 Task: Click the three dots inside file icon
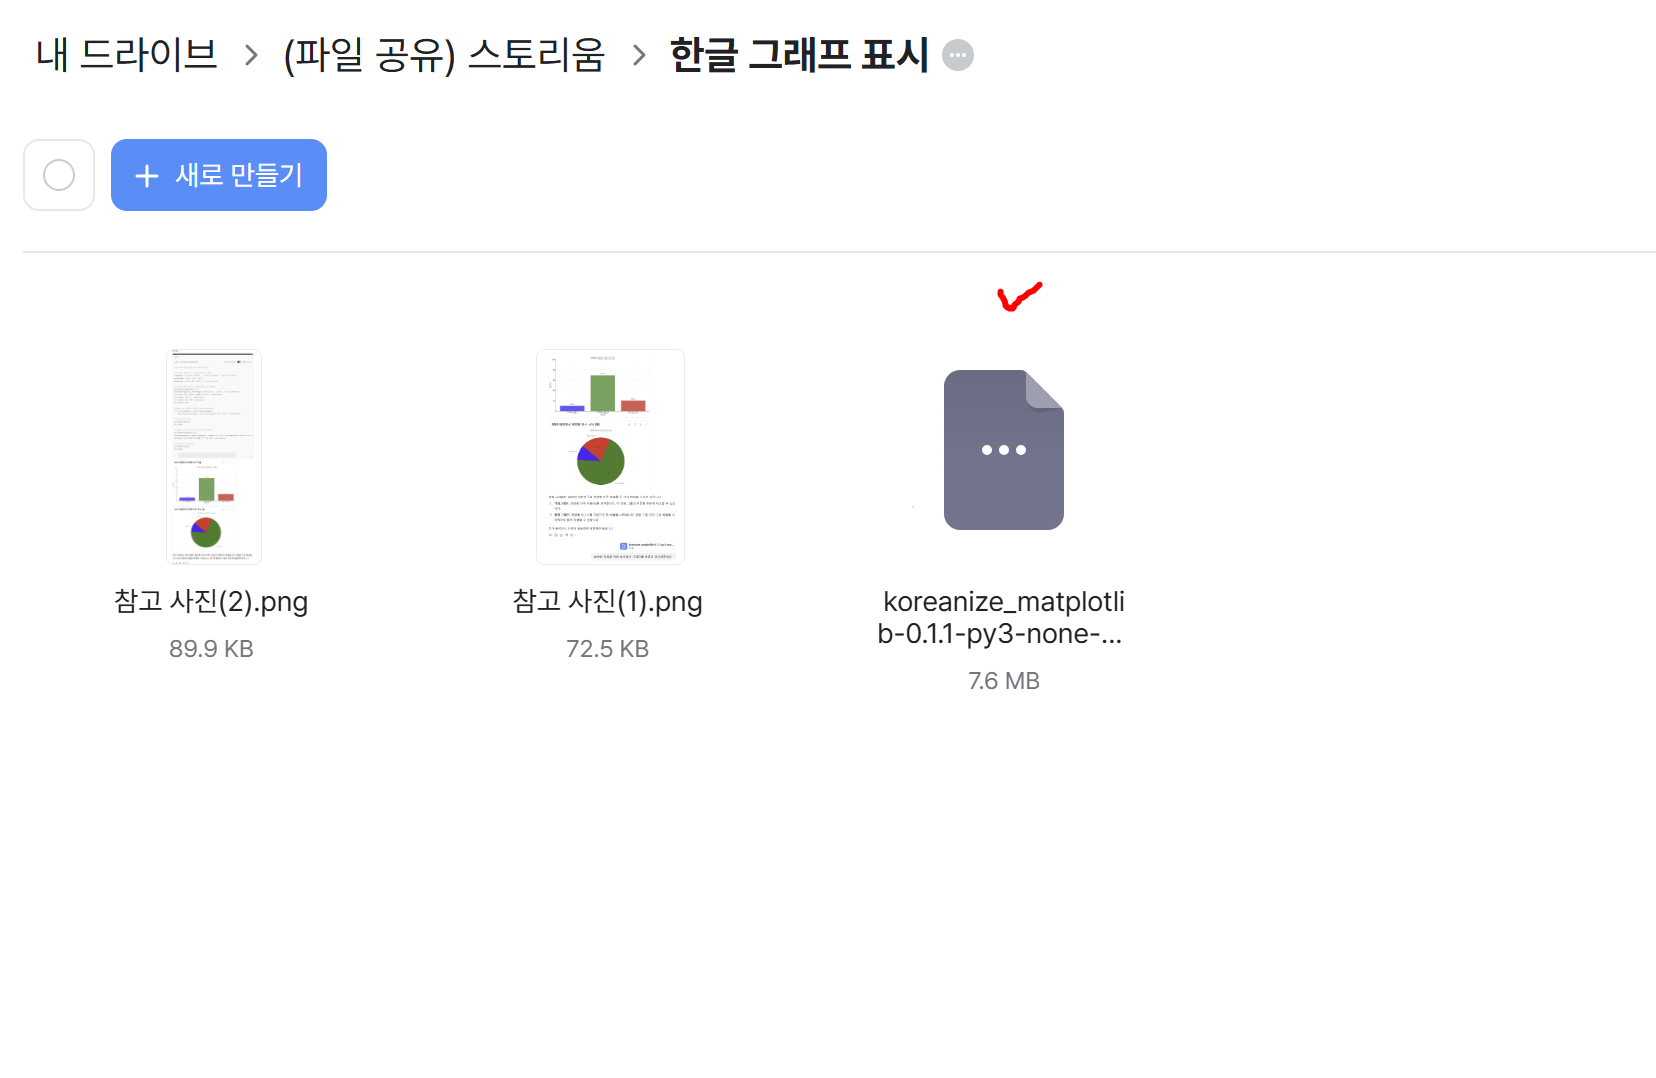1004,450
